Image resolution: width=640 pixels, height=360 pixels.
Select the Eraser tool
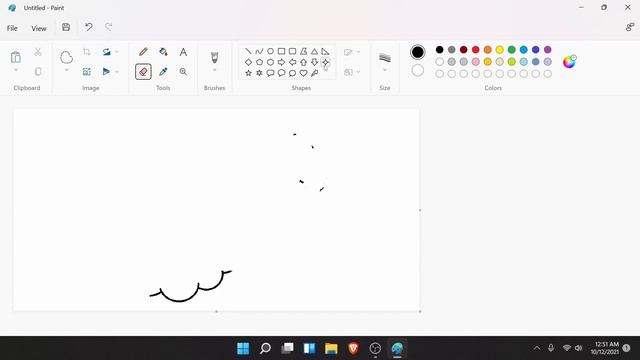143,72
